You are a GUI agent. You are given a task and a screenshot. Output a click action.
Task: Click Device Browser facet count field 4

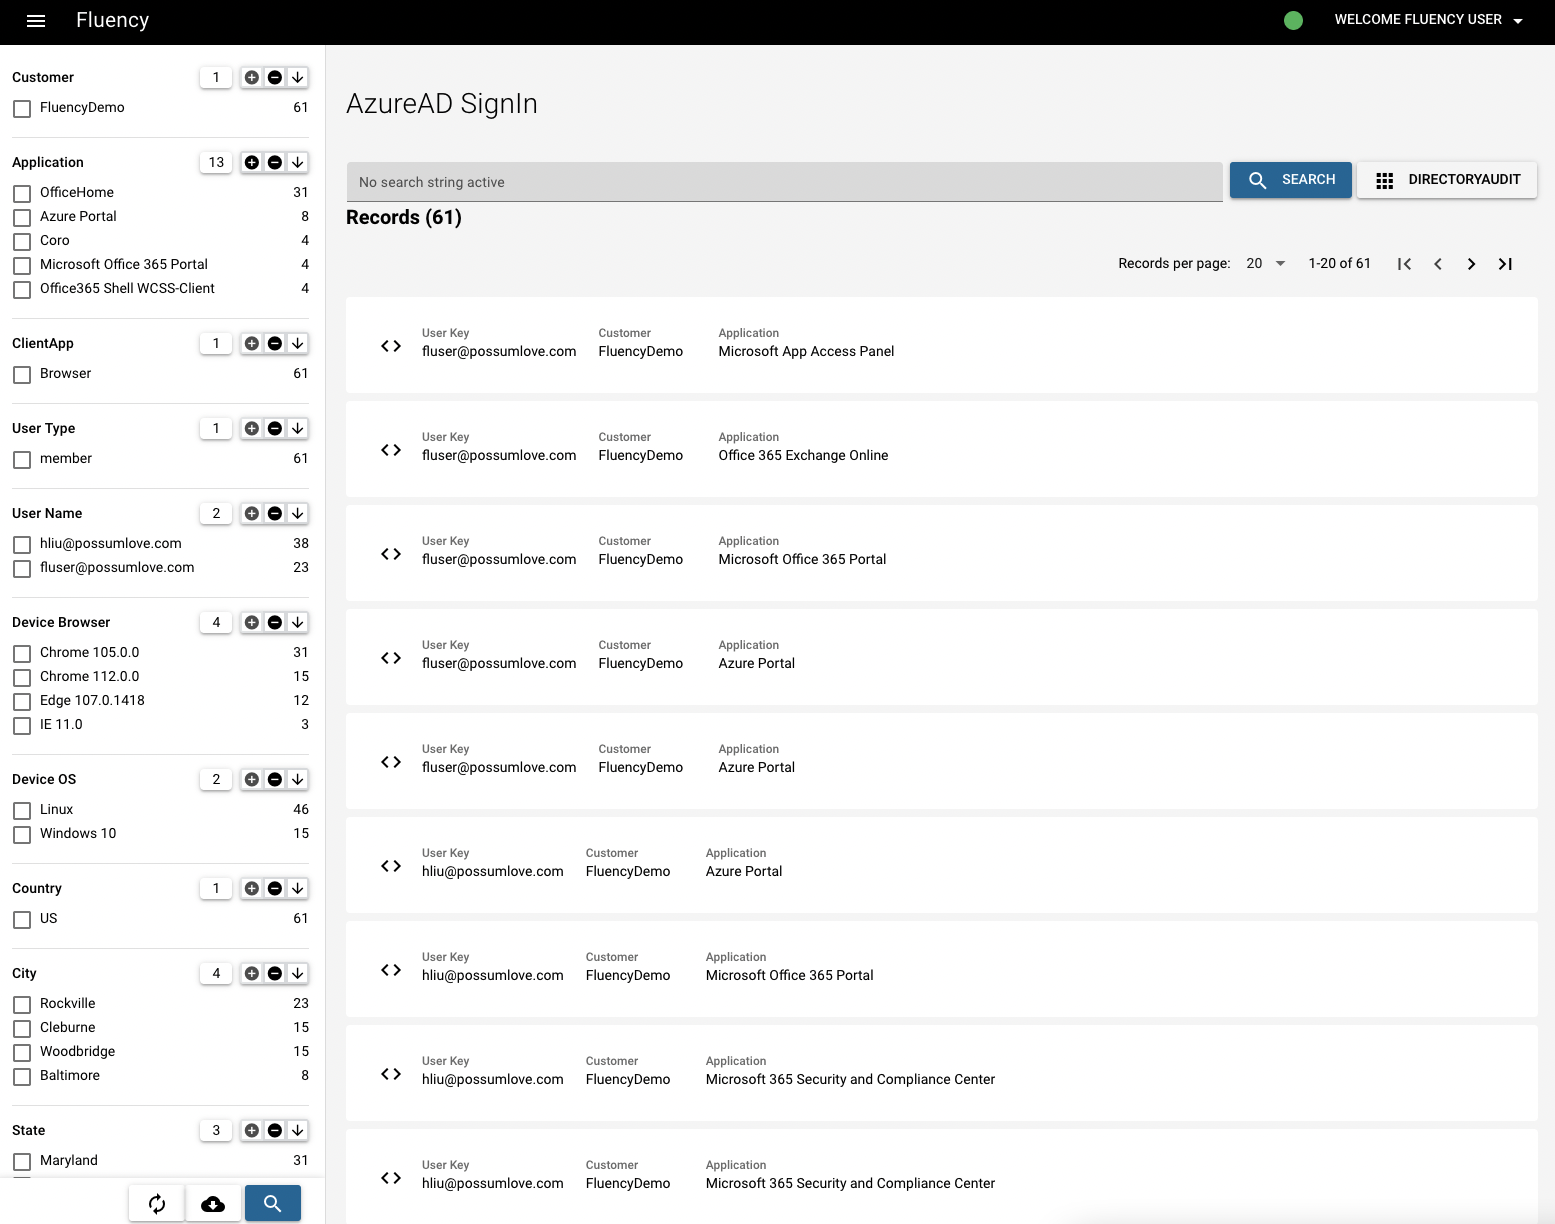[x=216, y=622]
